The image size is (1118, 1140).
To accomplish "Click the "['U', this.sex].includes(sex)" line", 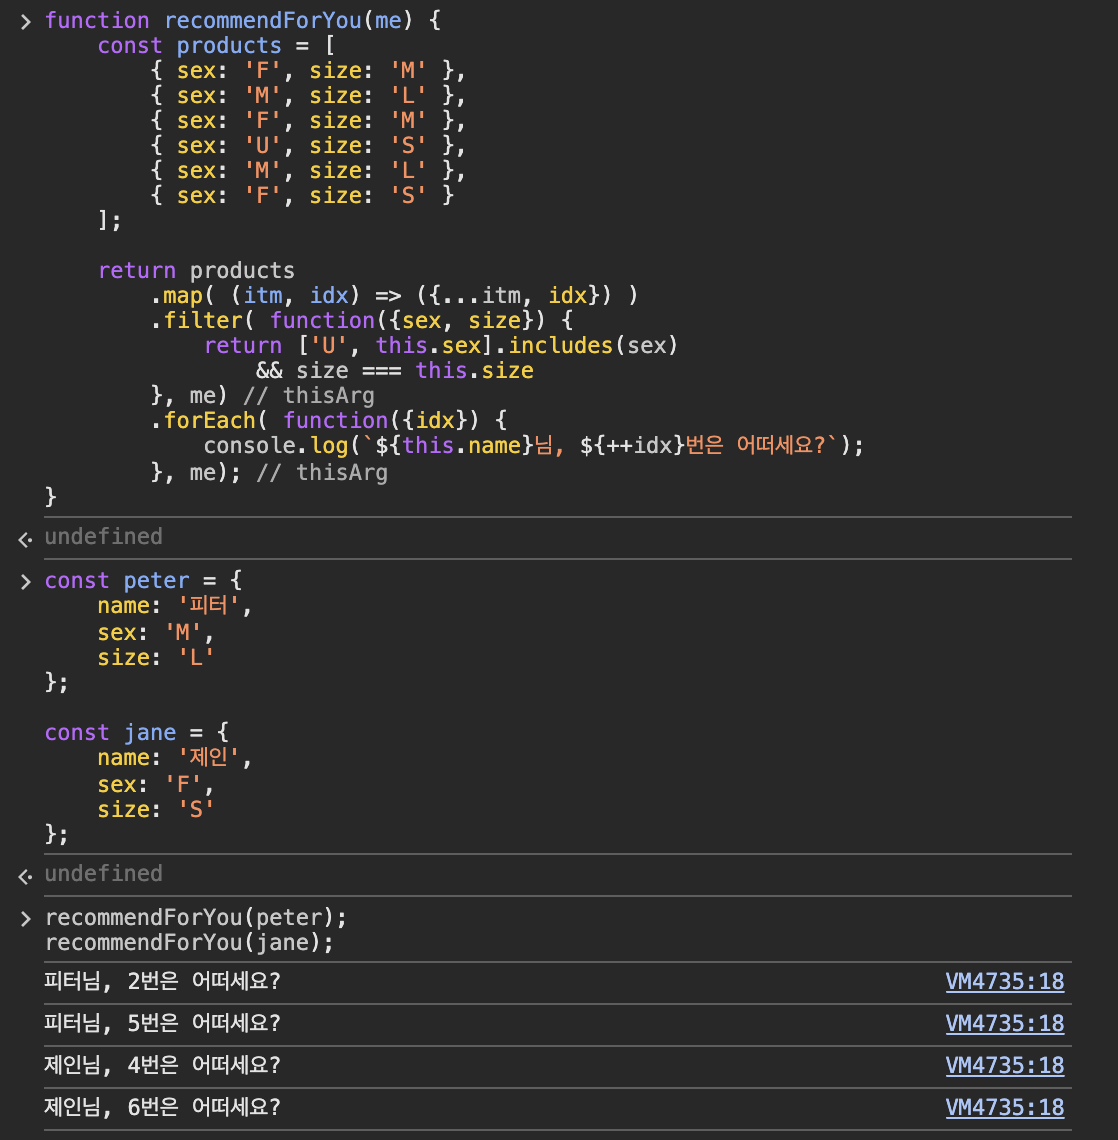I will [441, 346].
